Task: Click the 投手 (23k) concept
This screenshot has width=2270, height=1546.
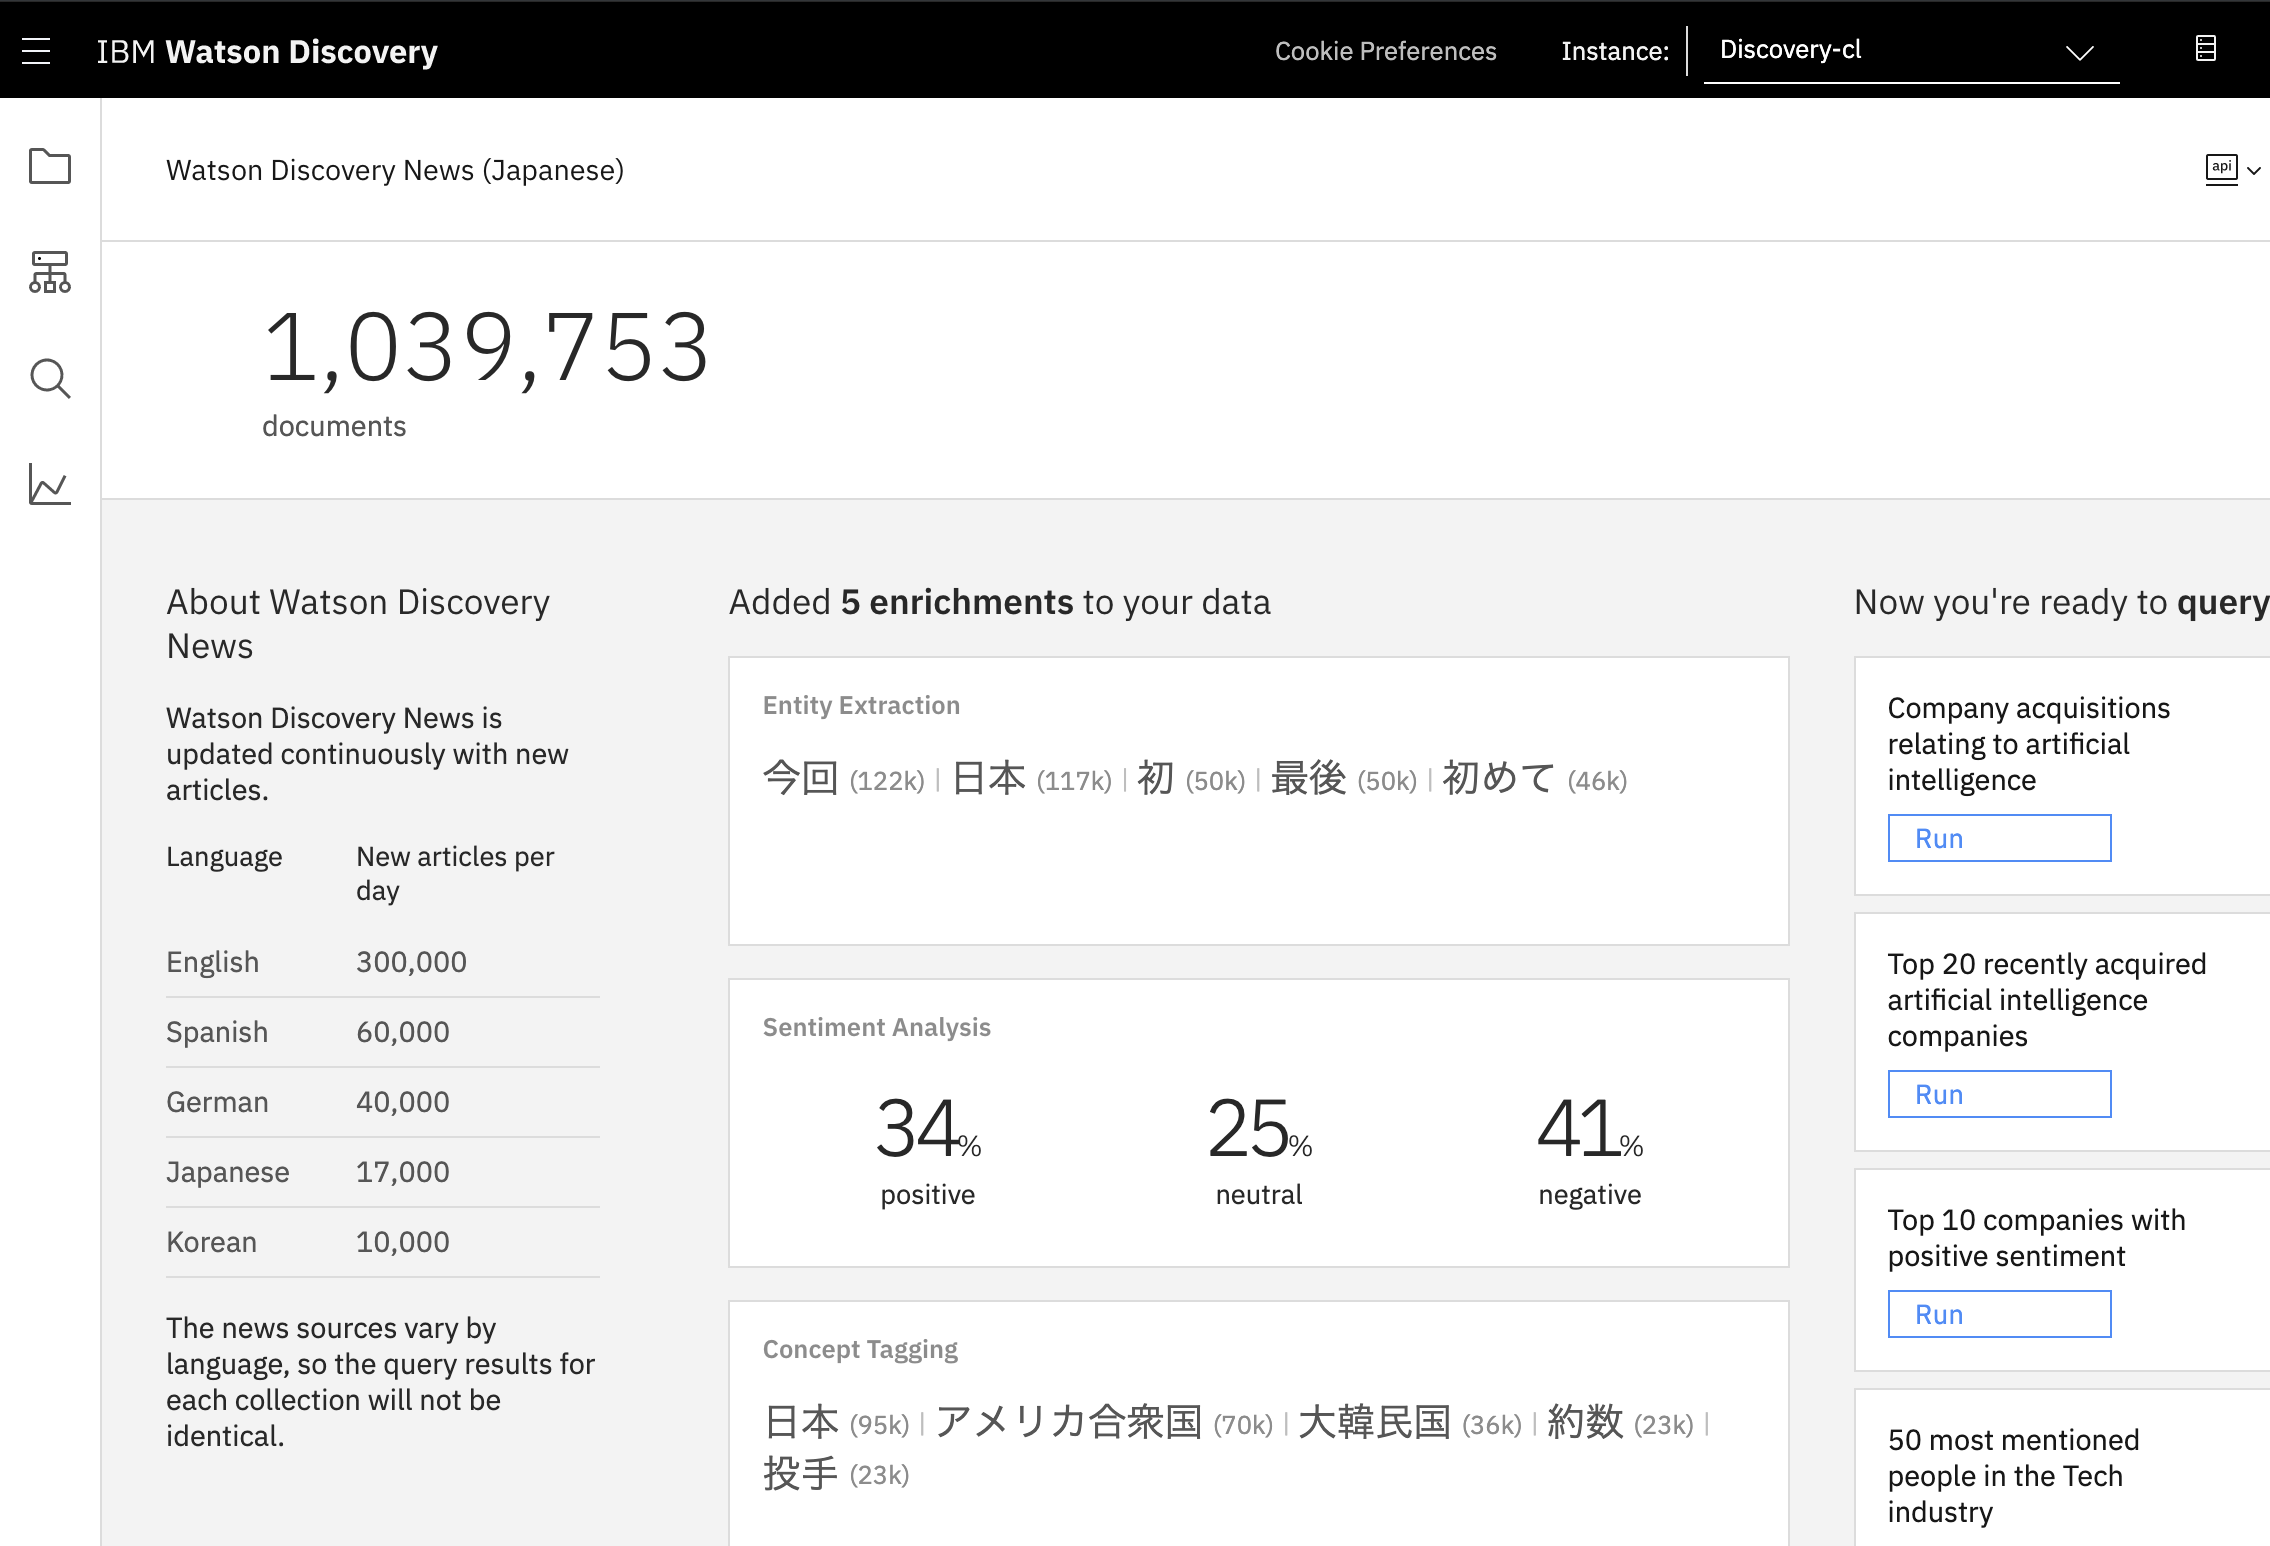Action: (x=836, y=1474)
